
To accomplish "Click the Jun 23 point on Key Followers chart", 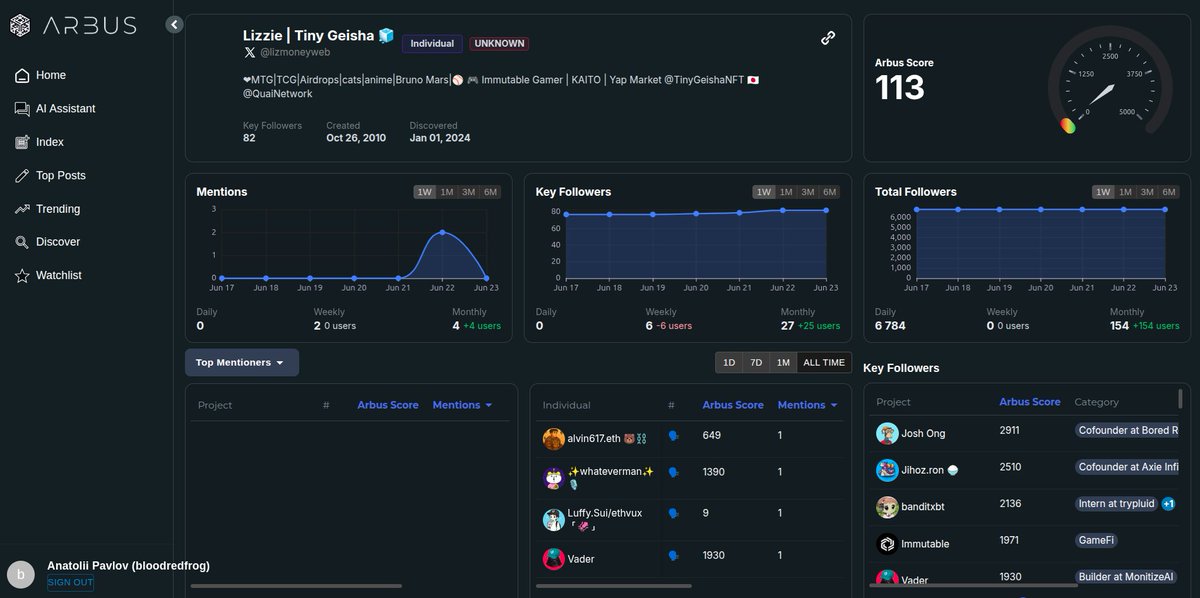I will click(x=826, y=210).
